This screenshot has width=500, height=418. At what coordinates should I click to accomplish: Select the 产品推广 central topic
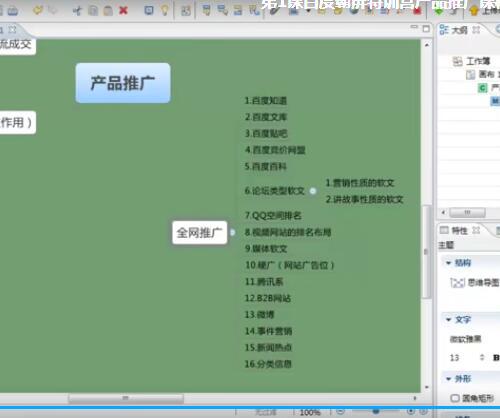123,83
